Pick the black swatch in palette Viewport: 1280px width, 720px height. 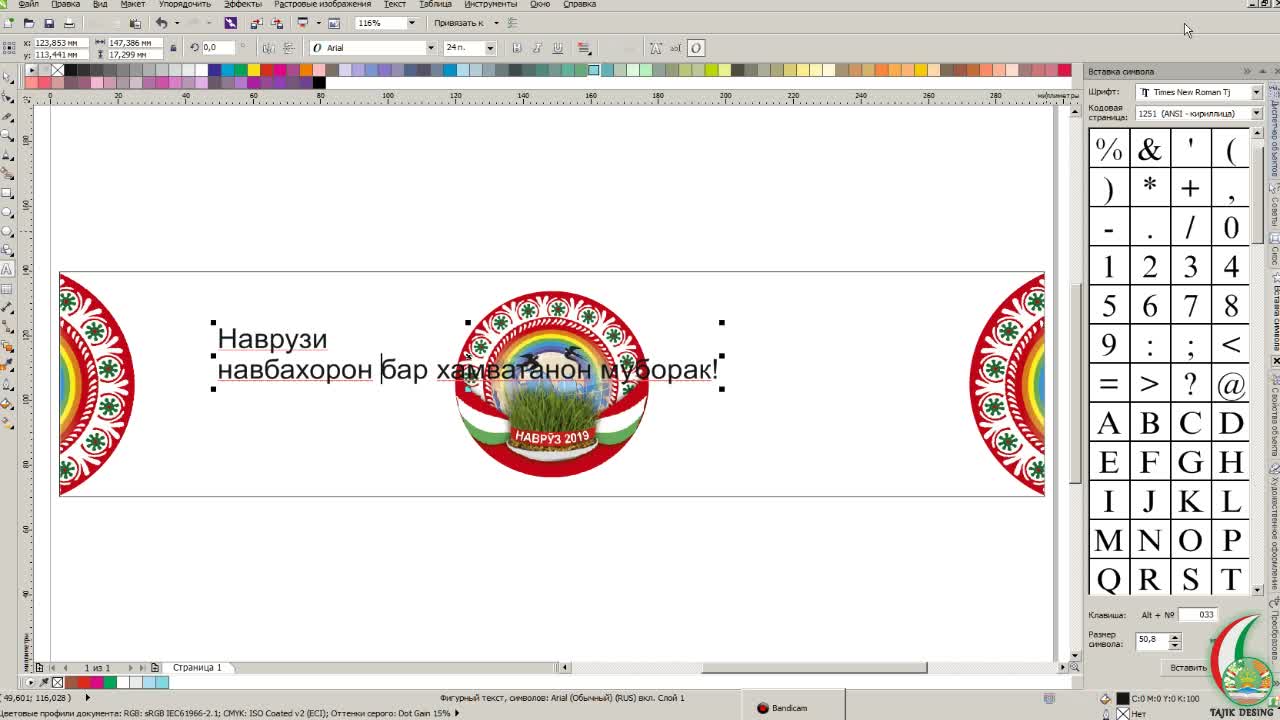click(x=70, y=70)
